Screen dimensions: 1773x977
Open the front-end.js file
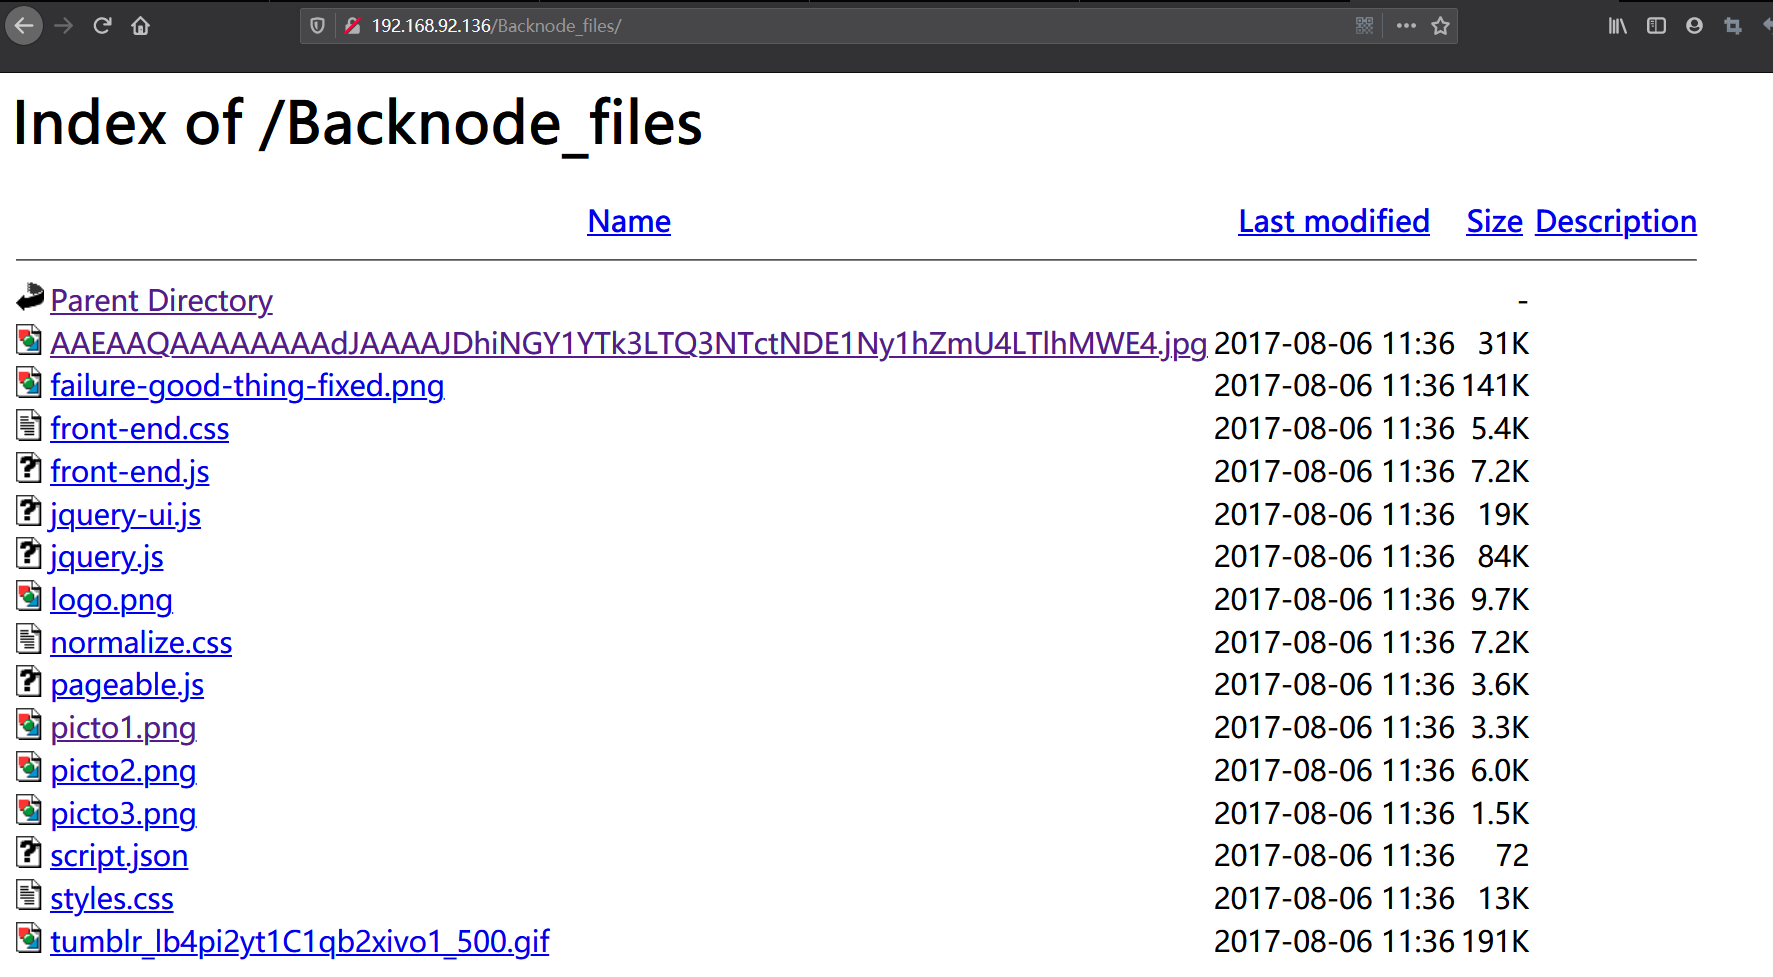[130, 472]
